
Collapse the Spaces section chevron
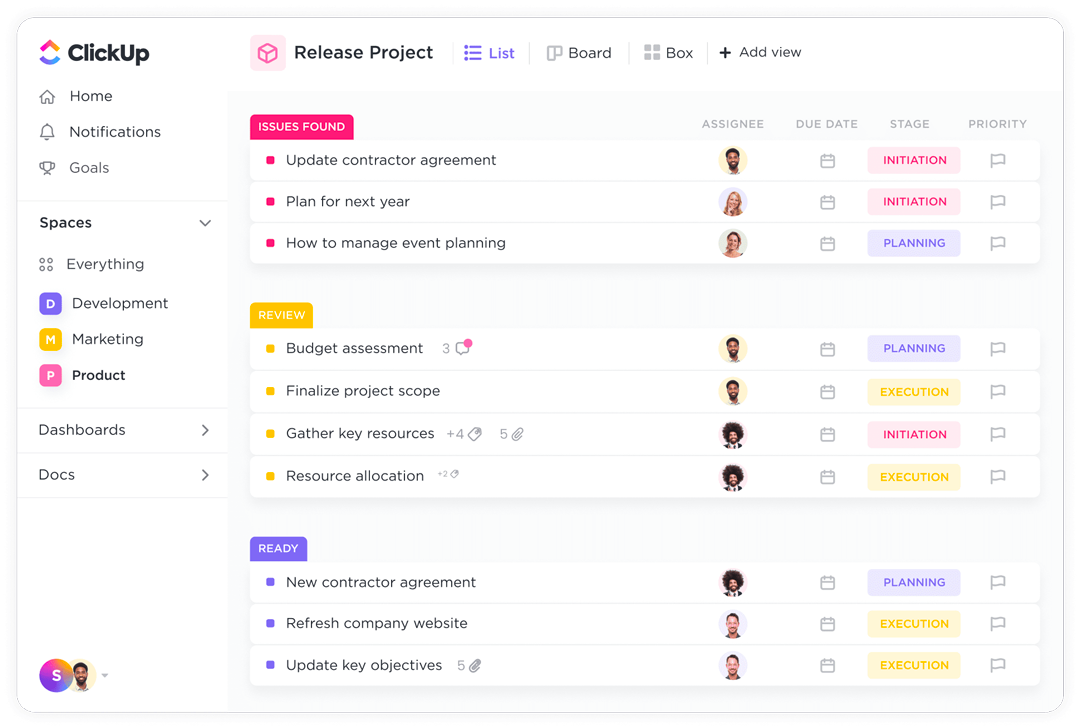pos(205,223)
